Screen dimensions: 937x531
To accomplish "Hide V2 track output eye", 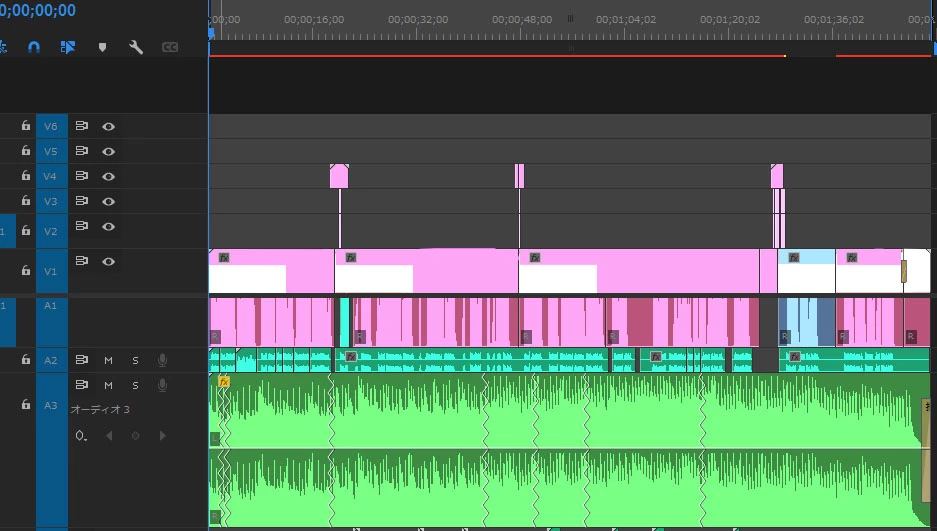I will coord(108,227).
